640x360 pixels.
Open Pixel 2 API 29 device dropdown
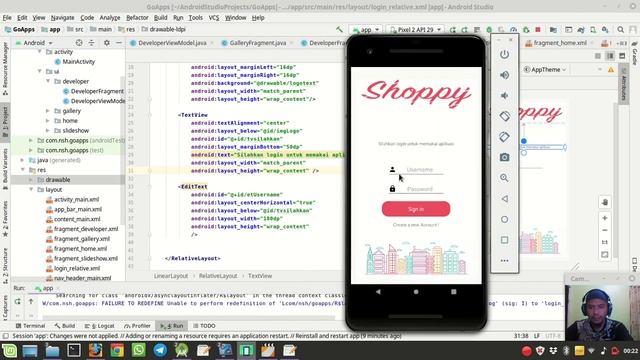point(416,30)
